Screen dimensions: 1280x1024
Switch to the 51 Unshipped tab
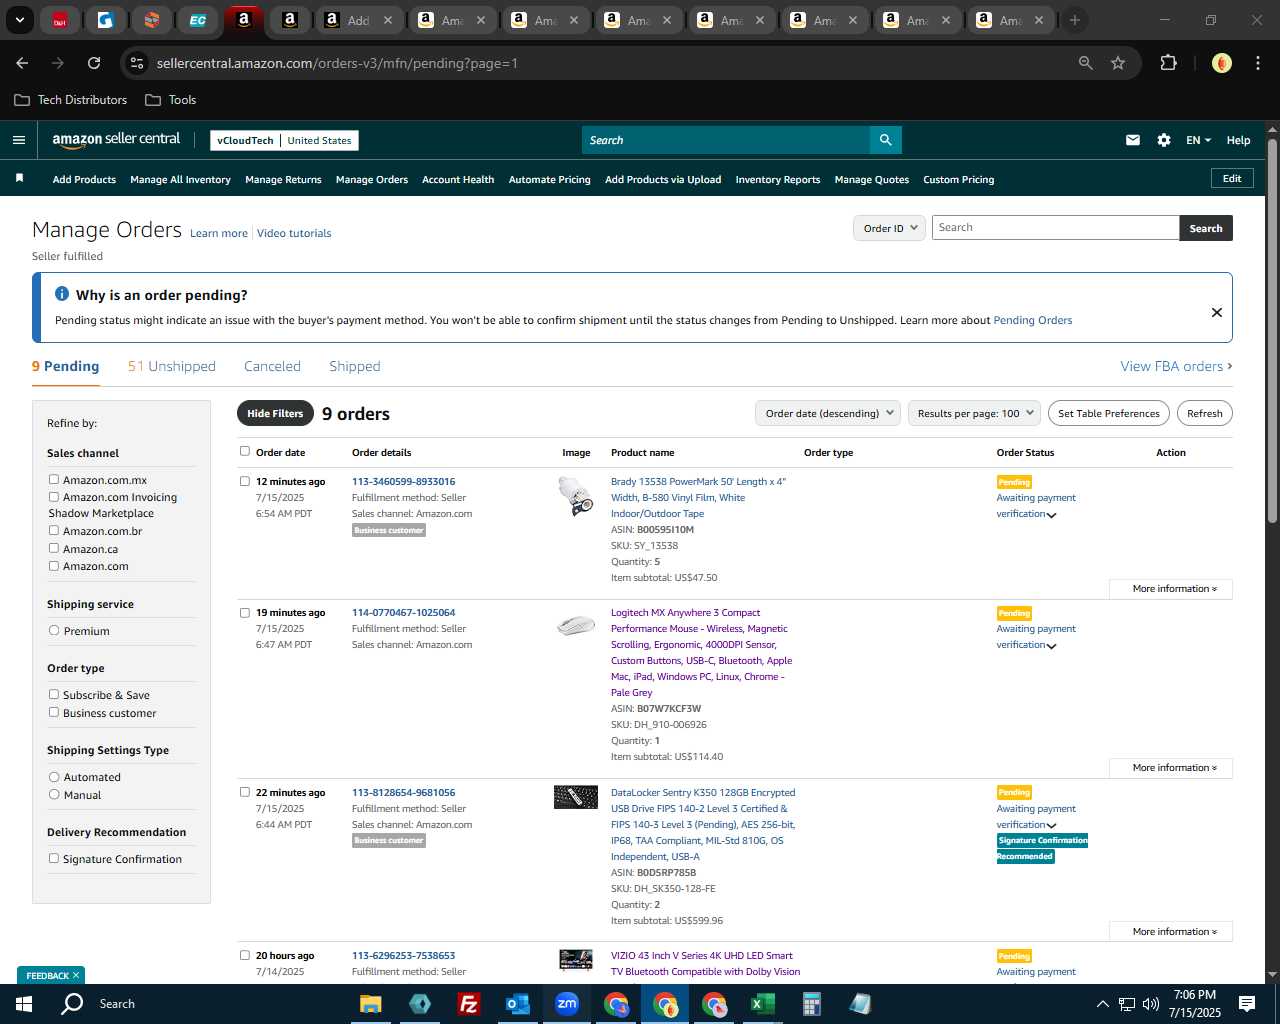(172, 366)
